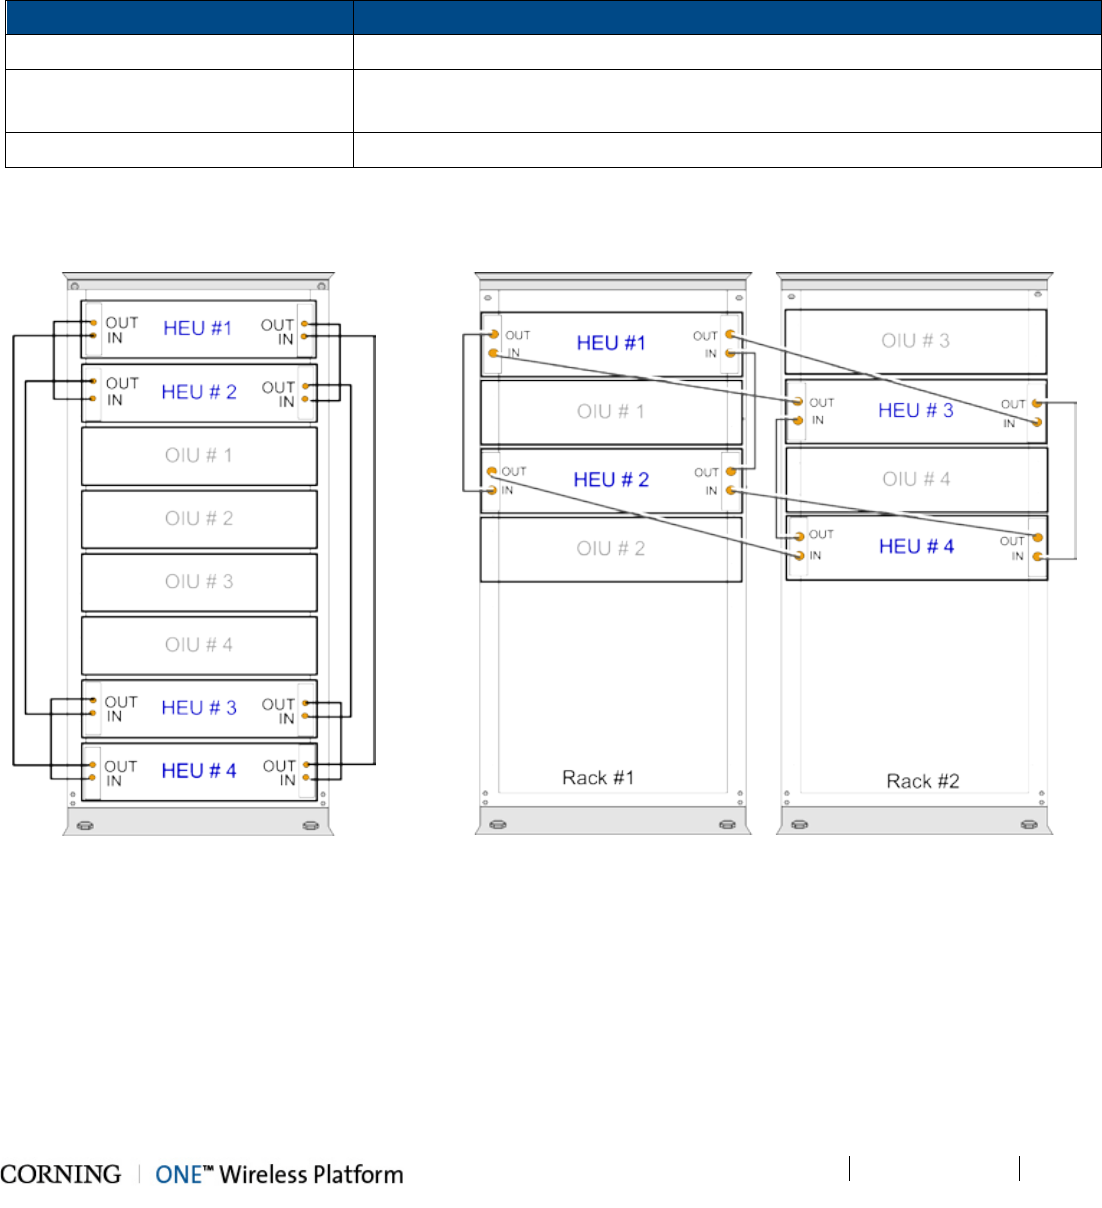Click left IN connector of HEU # 4 in Rack #2

tap(799, 555)
